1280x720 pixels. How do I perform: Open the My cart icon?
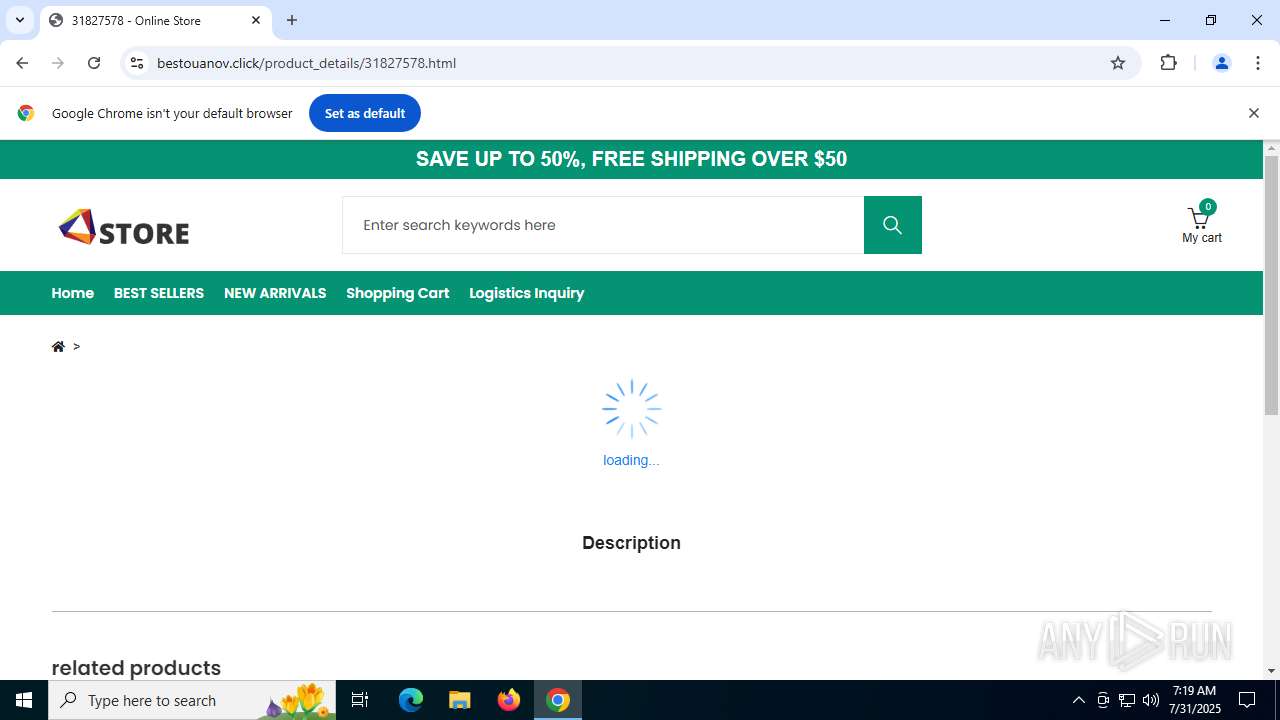1201,222
